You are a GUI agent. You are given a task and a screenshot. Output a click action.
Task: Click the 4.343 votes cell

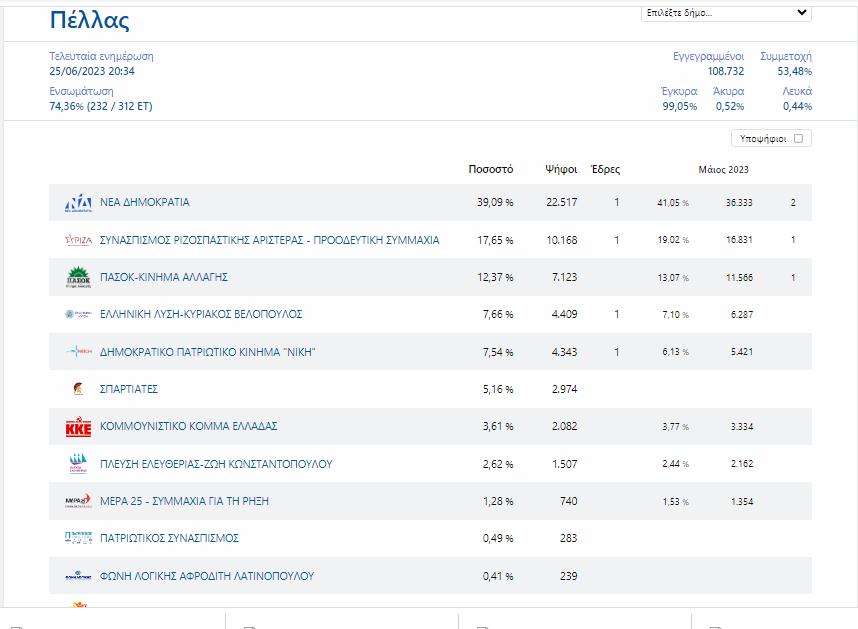(564, 352)
